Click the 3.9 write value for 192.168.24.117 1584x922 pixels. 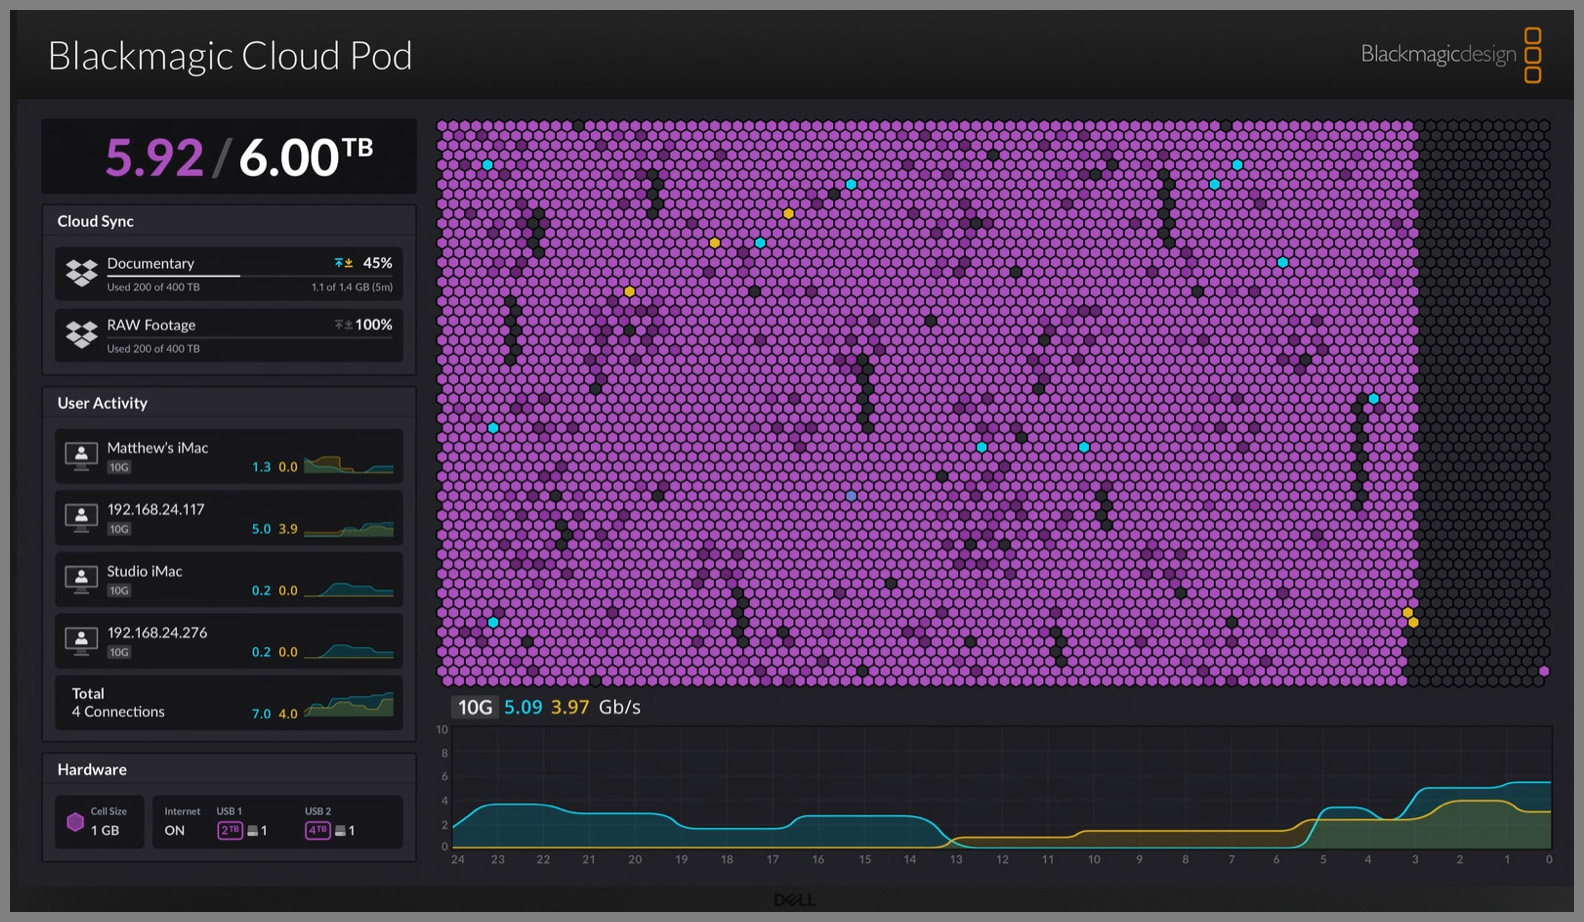(288, 529)
